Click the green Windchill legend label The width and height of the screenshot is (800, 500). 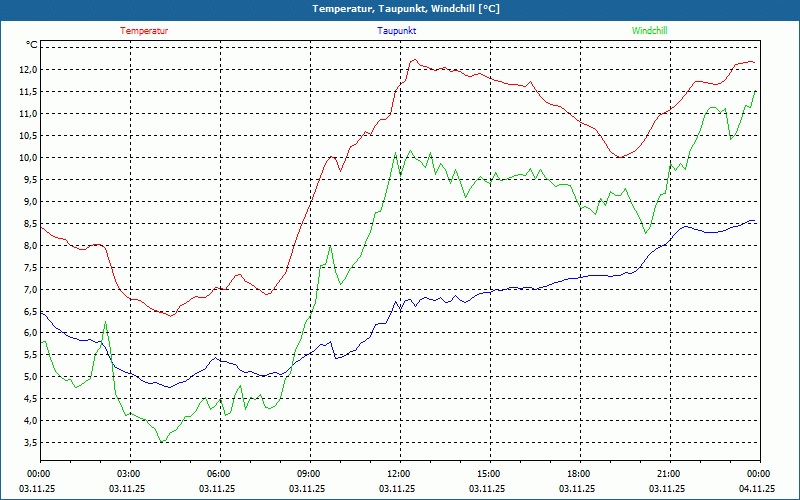point(650,31)
